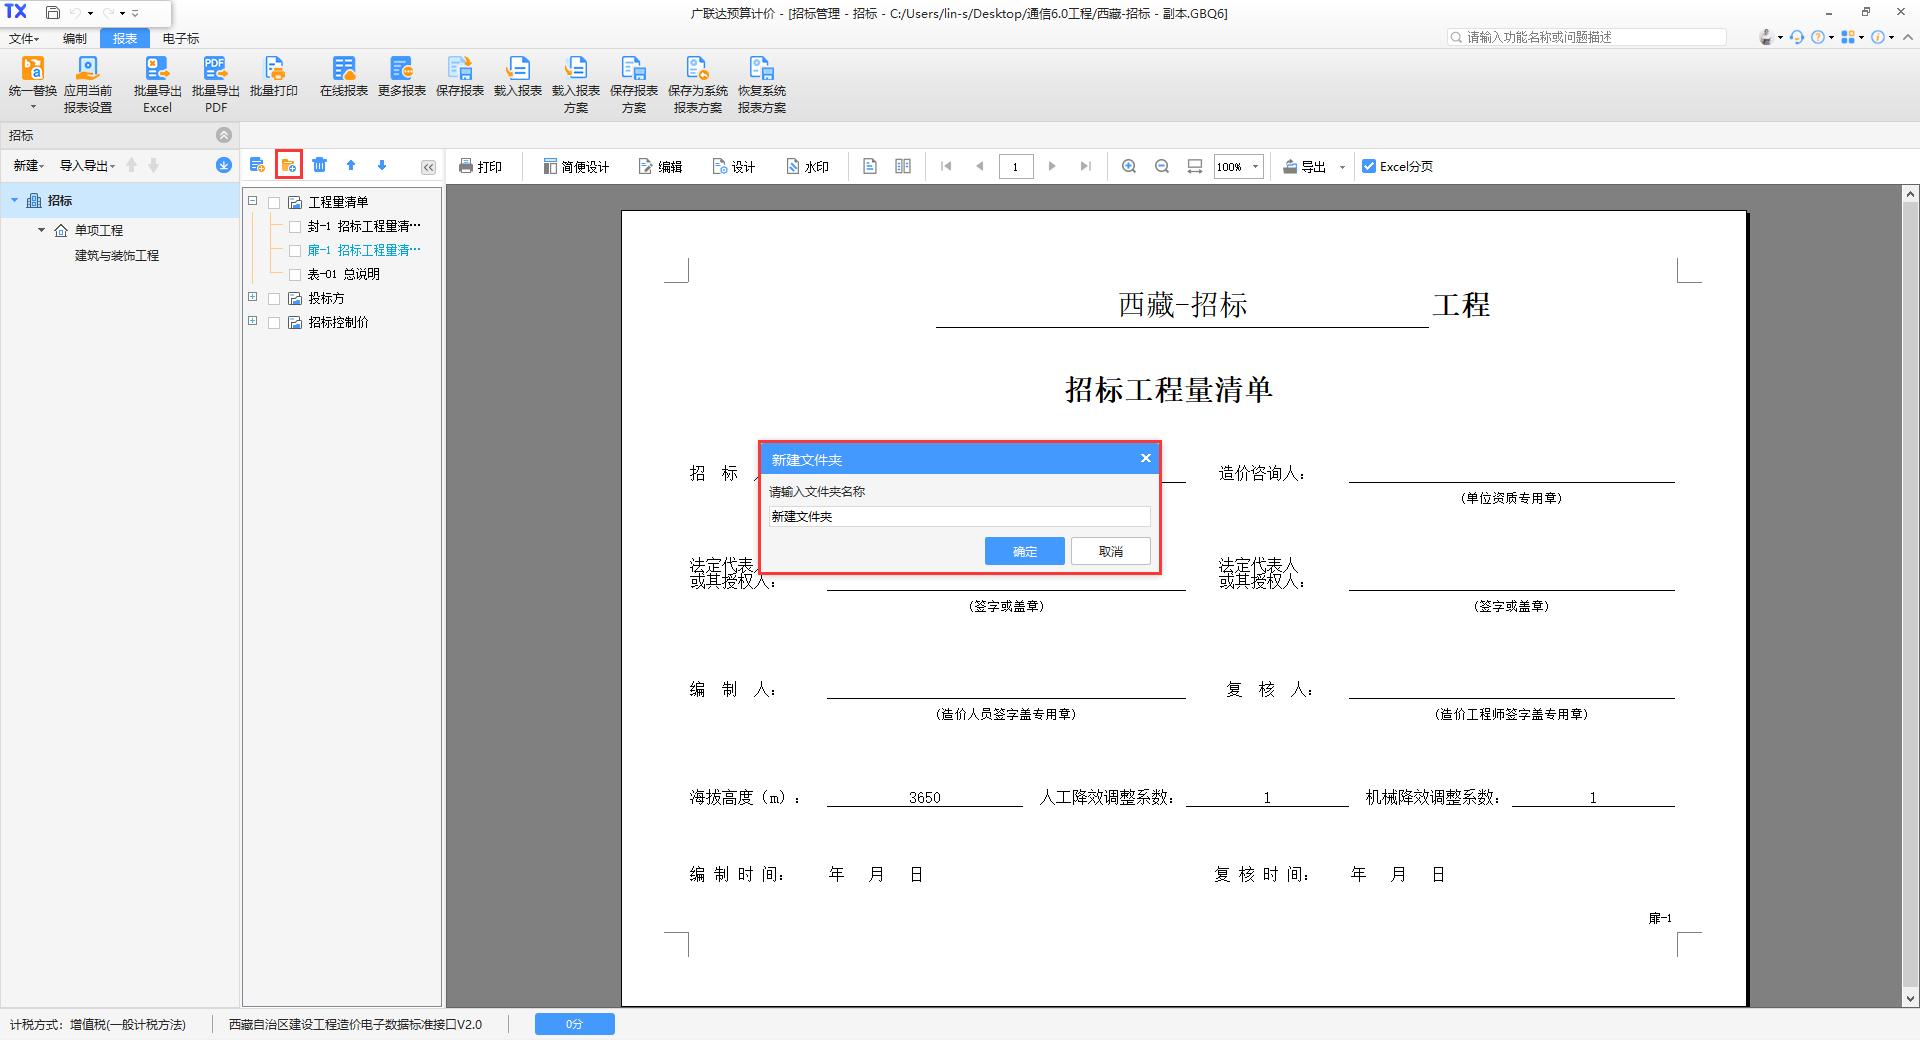Click the folder name input field
This screenshot has height=1040, width=1920.
(x=958, y=516)
